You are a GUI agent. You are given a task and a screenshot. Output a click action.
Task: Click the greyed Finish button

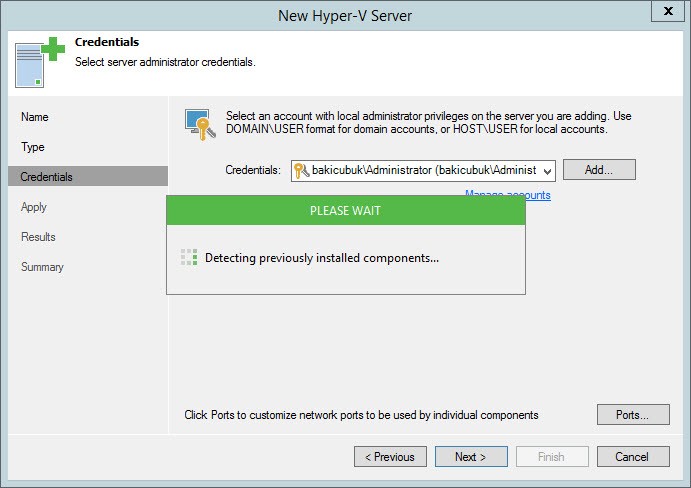552,457
